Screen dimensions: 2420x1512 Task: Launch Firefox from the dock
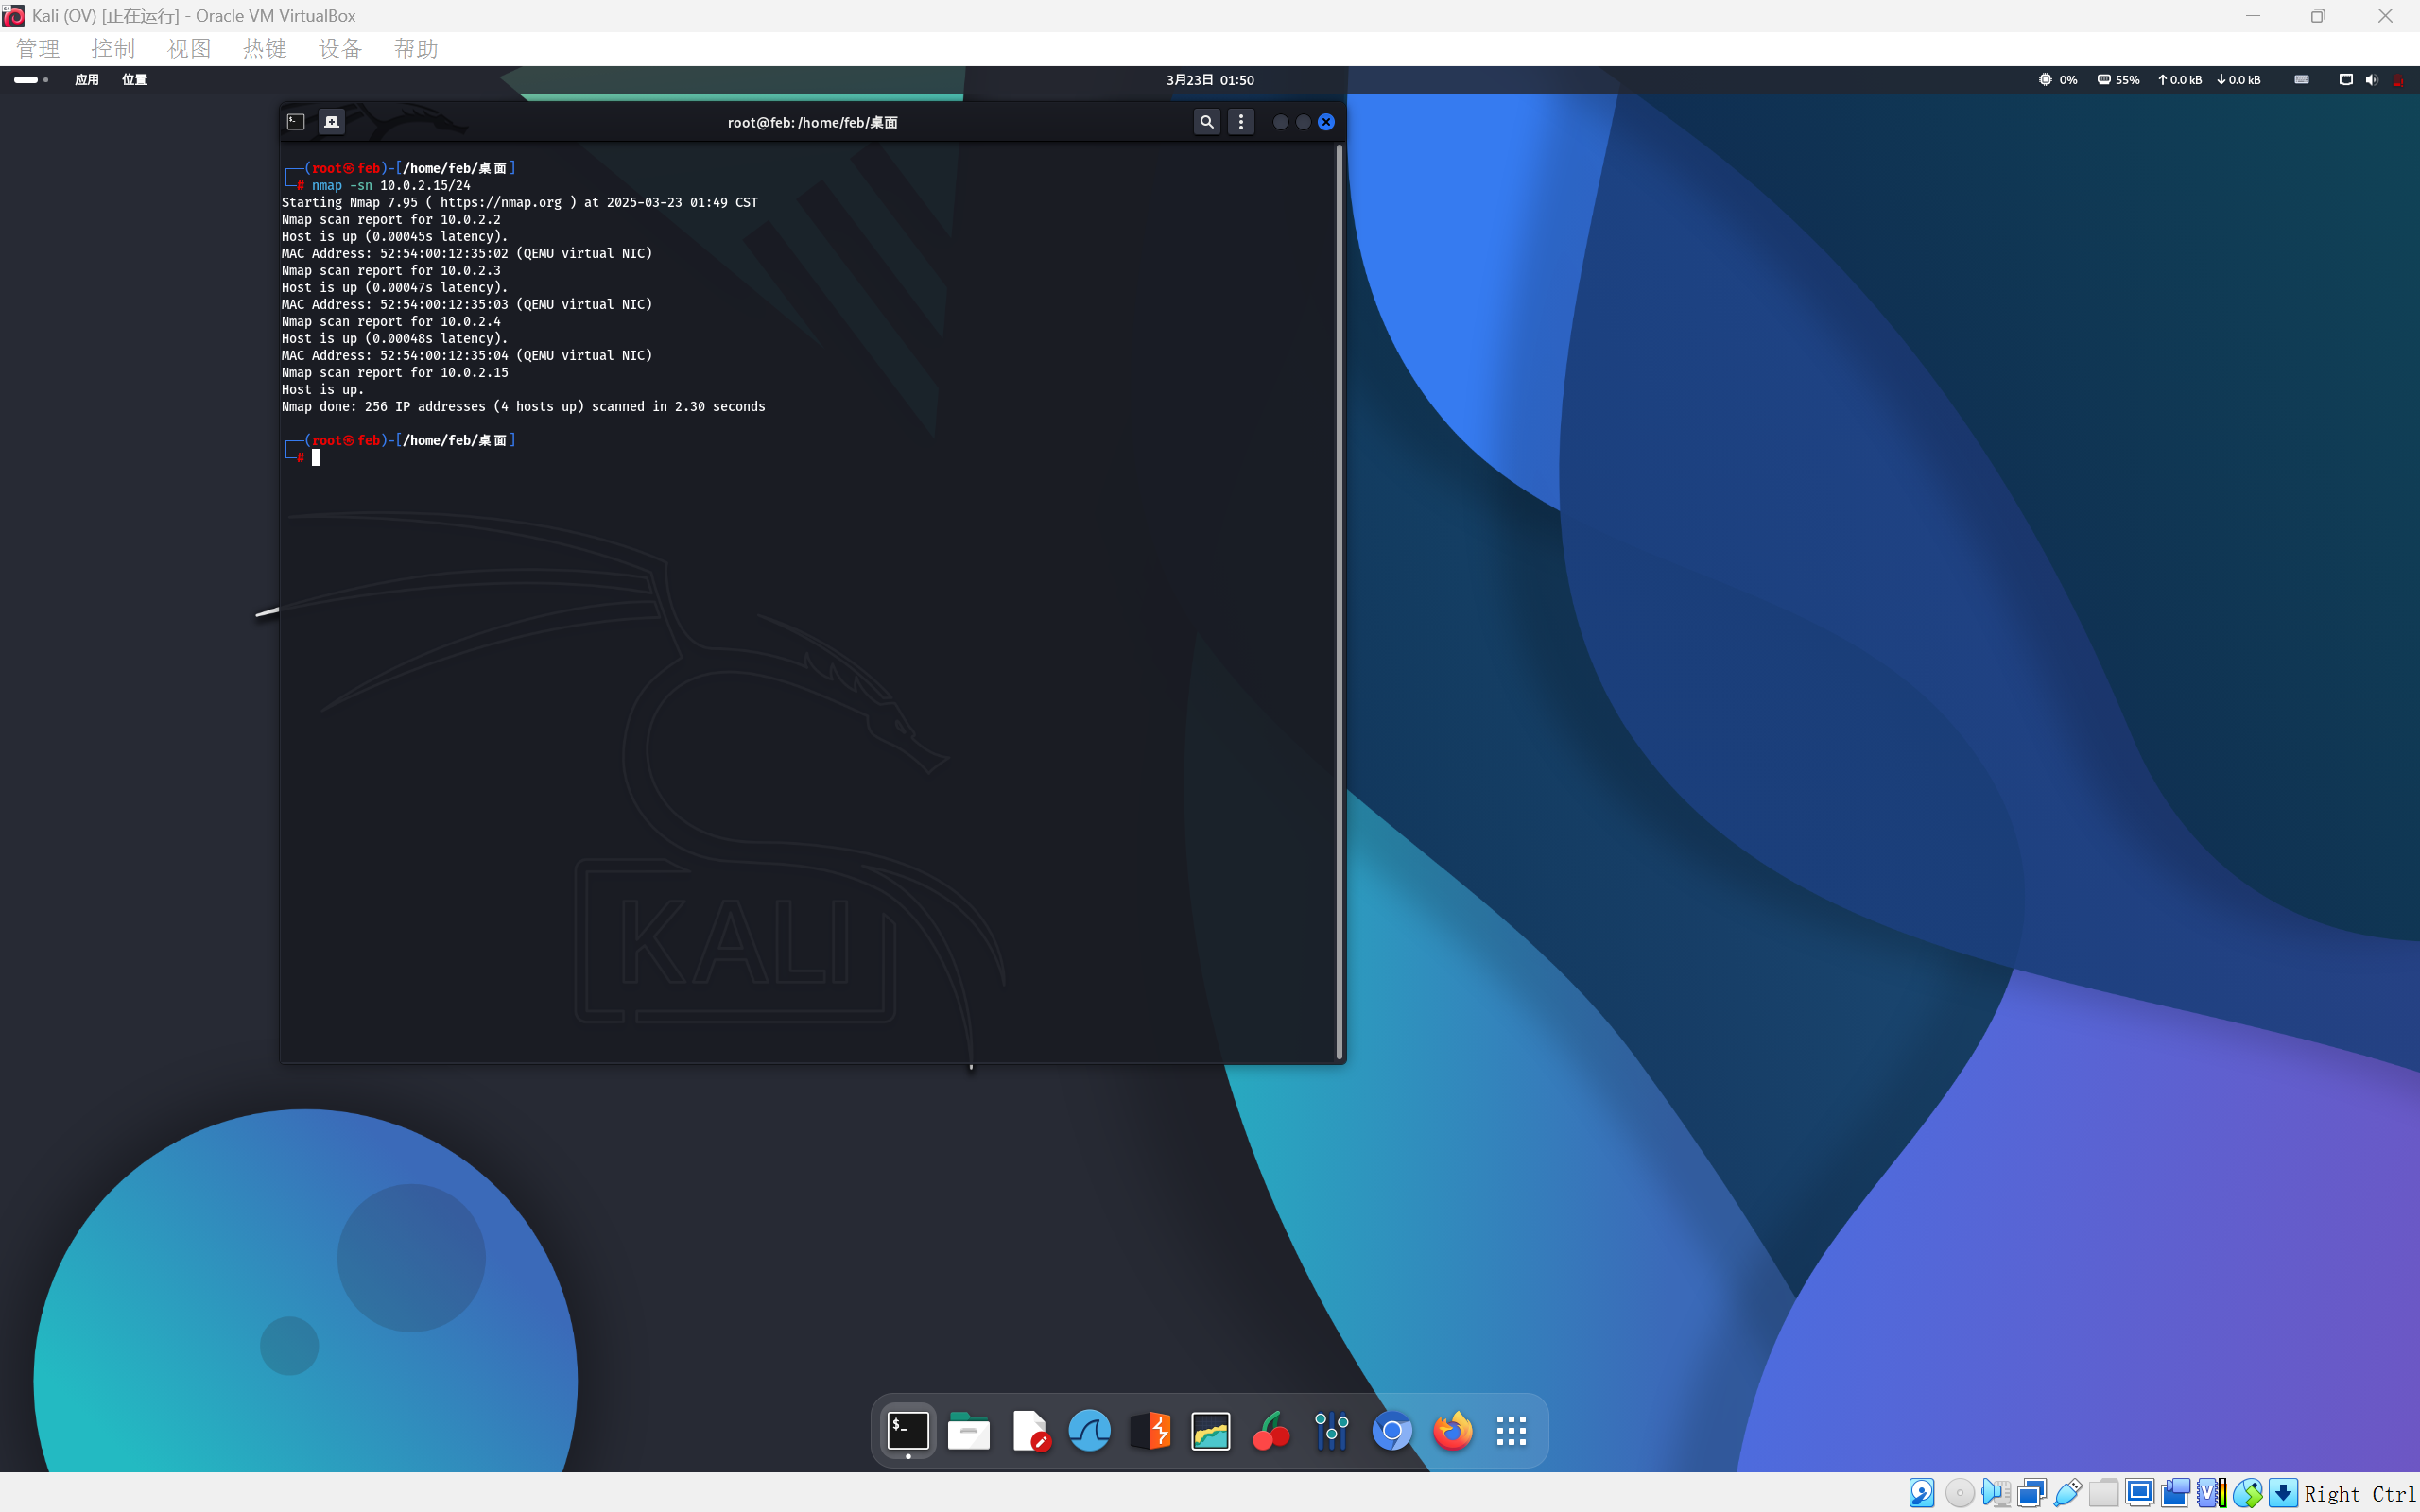click(x=1452, y=1431)
